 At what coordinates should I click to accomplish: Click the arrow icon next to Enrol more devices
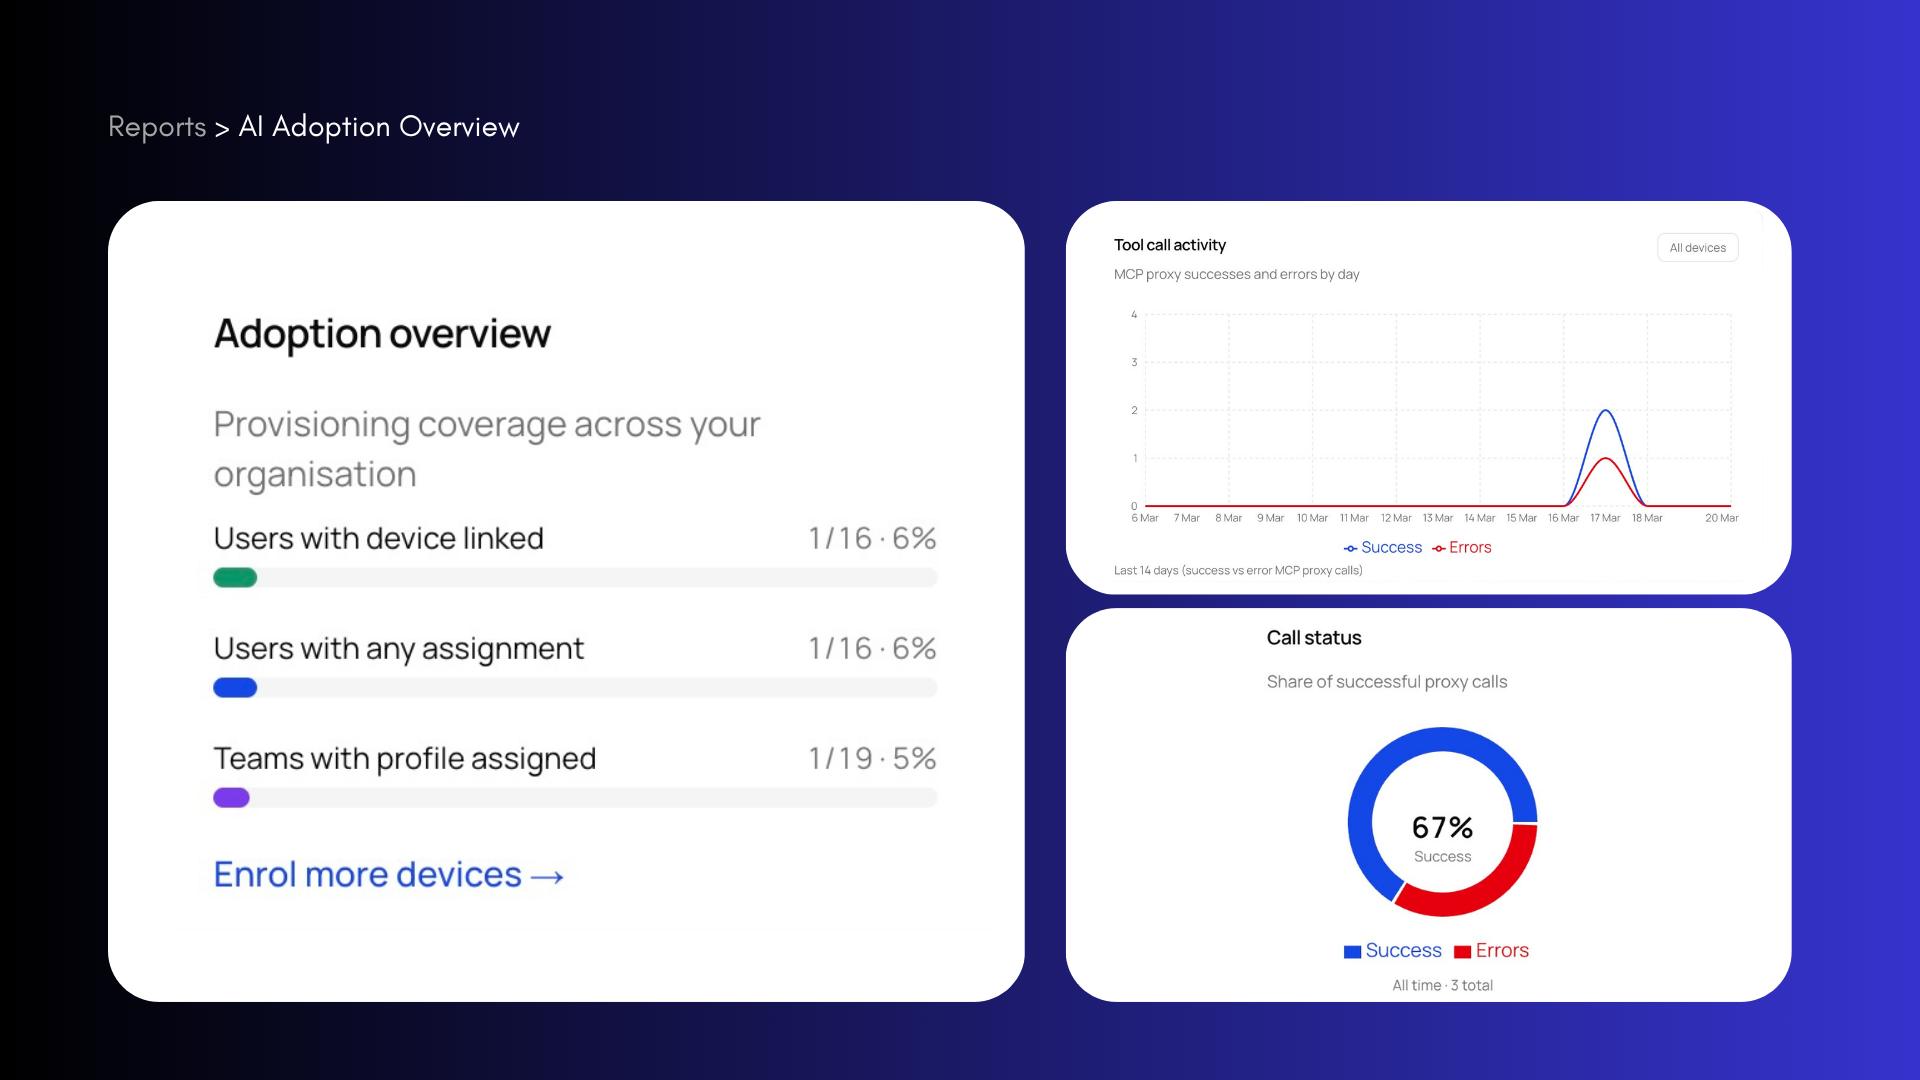(x=549, y=875)
